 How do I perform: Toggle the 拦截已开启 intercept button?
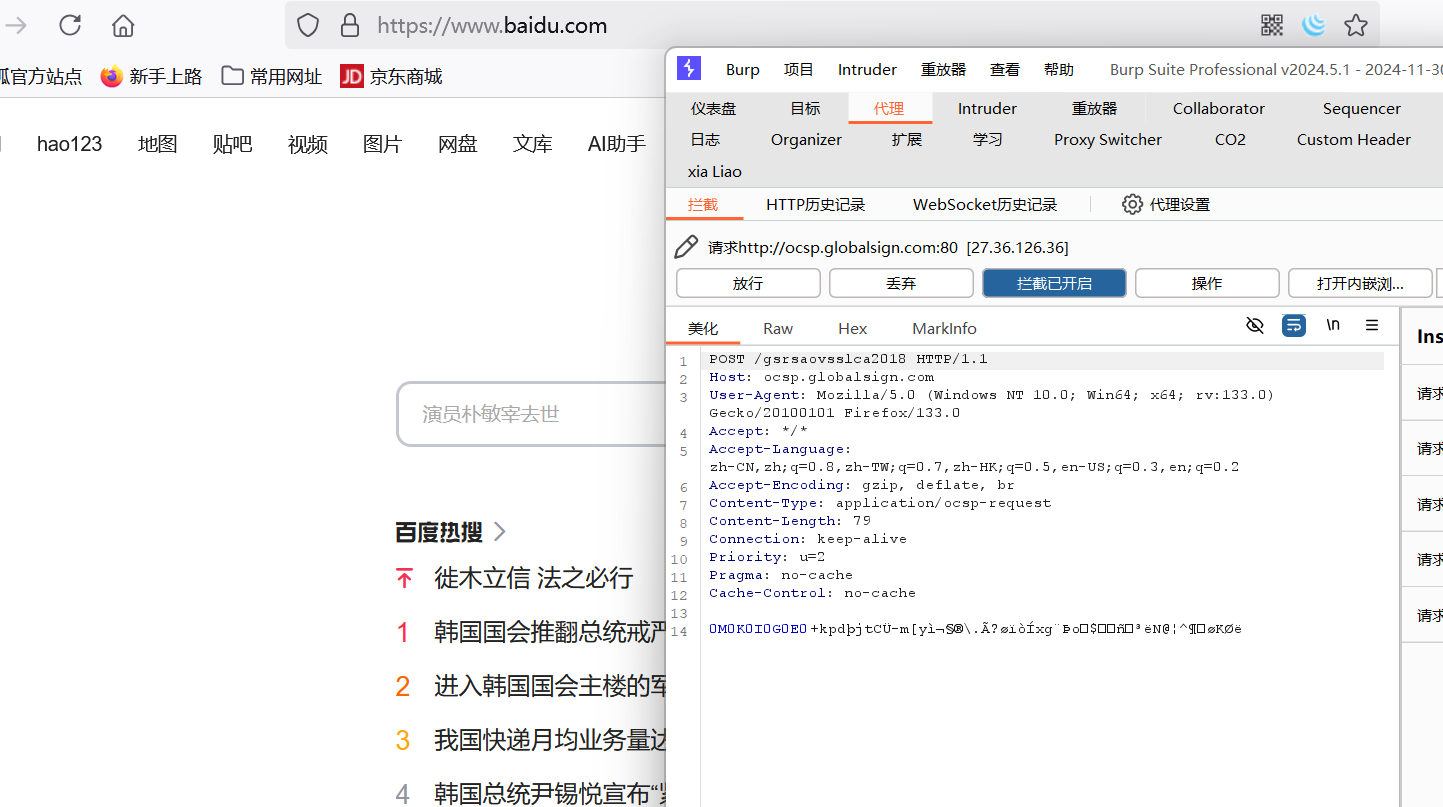(1054, 283)
